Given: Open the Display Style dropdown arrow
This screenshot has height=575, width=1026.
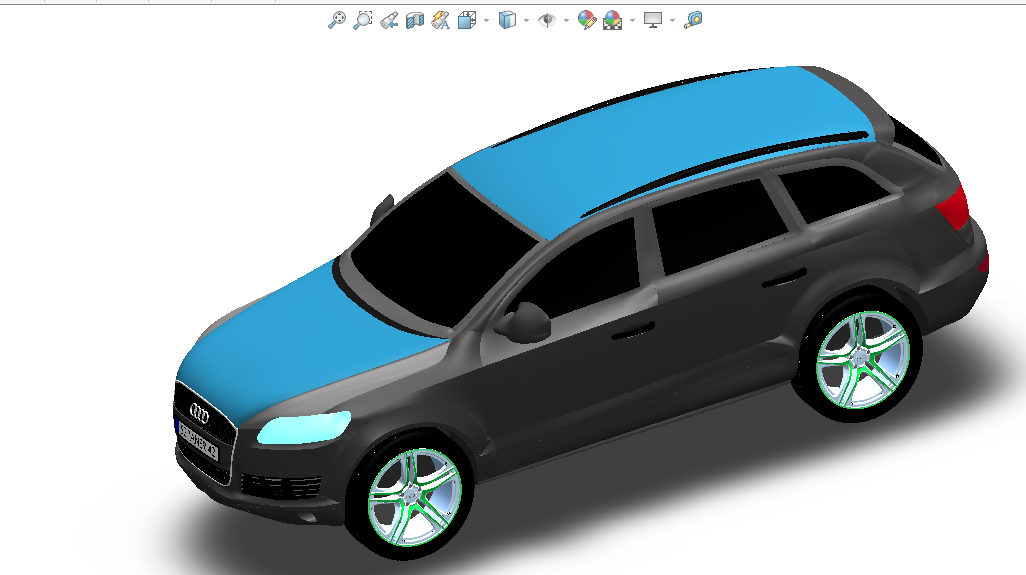Looking at the screenshot, I should coord(526,21).
